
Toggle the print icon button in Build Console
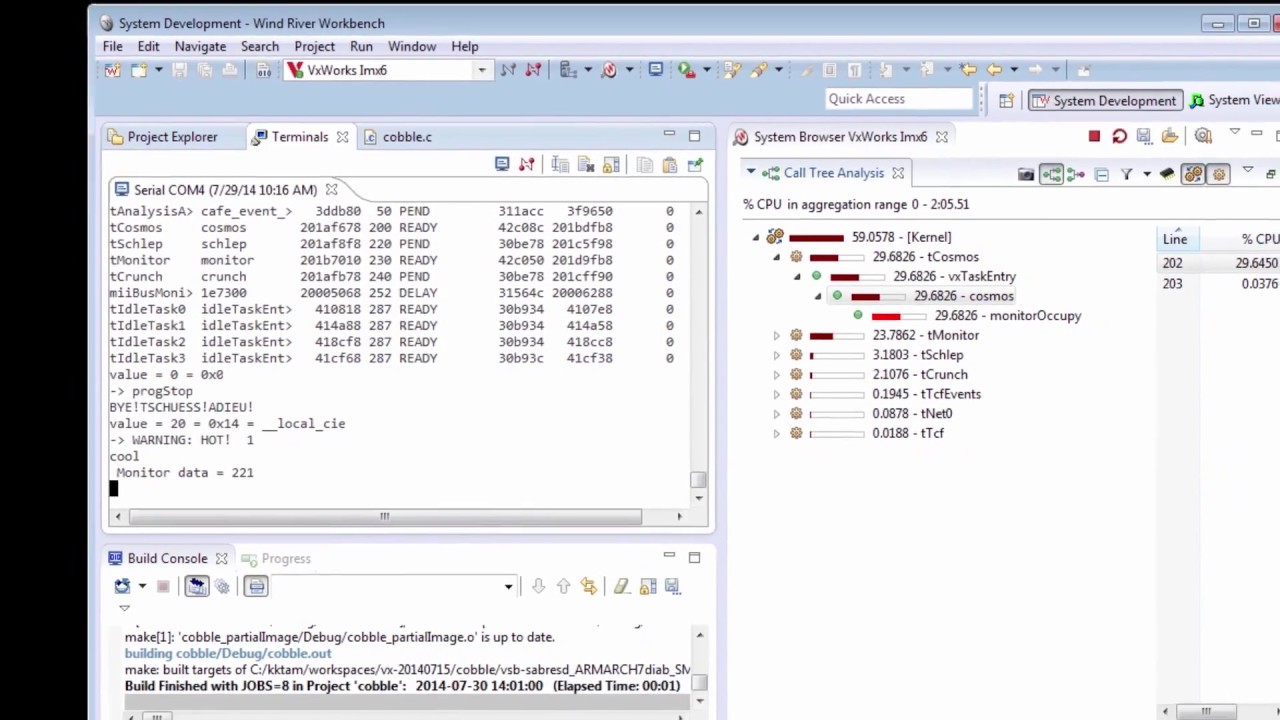(256, 586)
